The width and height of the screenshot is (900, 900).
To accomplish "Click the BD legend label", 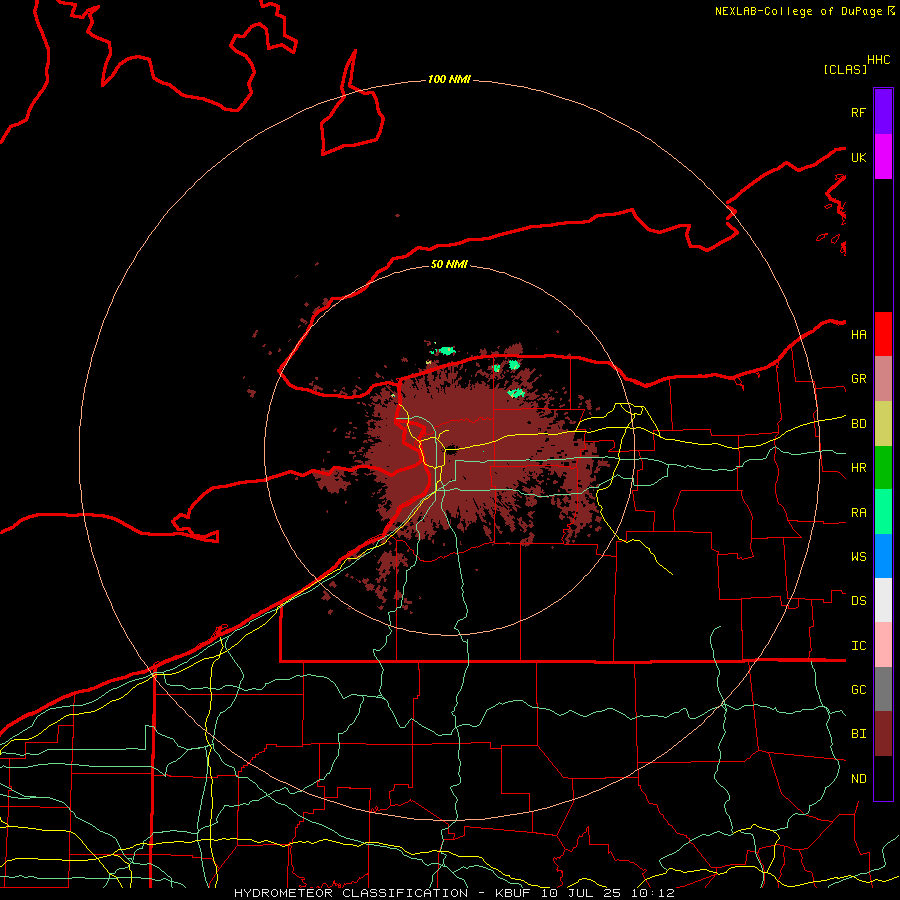I will tap(859, 424).
